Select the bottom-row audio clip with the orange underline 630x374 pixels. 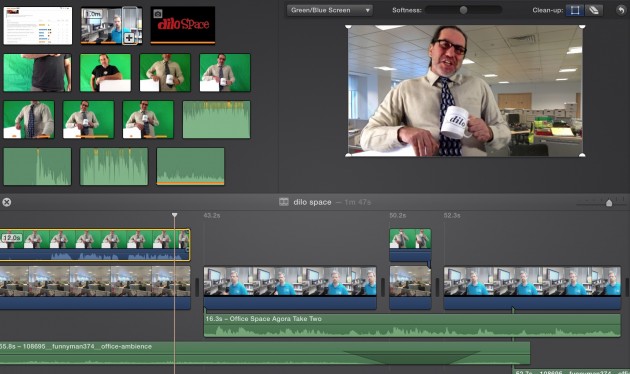[190, 166]
